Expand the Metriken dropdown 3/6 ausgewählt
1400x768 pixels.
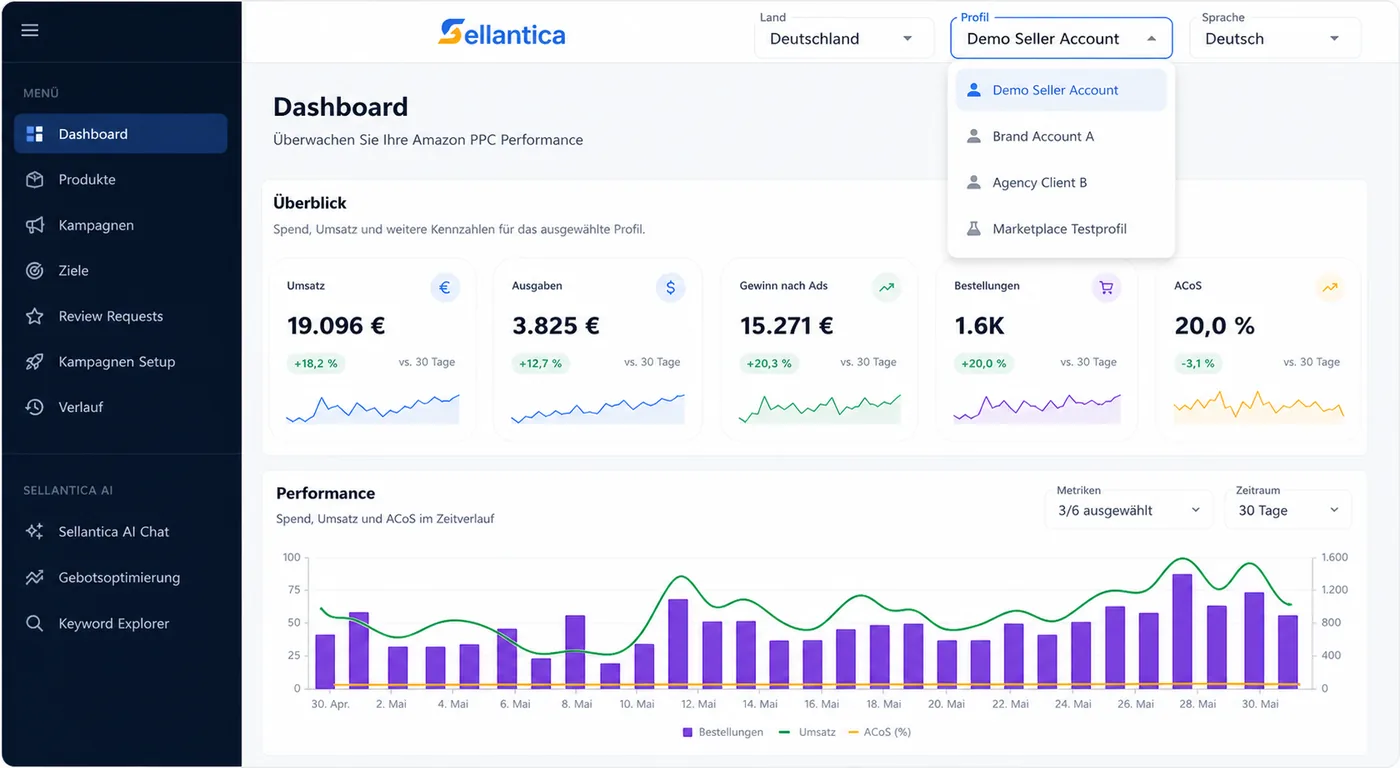click(1129, 510)
